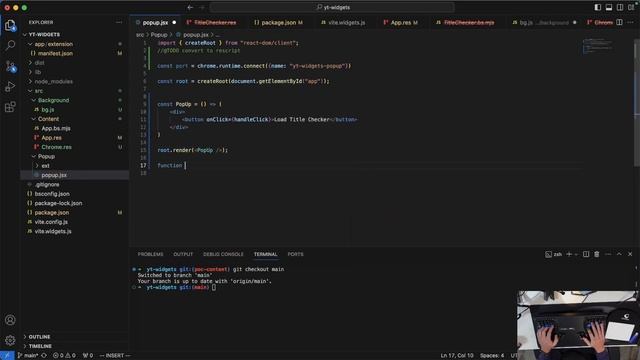Open App.bs.mjs in the explorer
The height and width of the screenshot is (360, 640).
click(x=56, y=129)
